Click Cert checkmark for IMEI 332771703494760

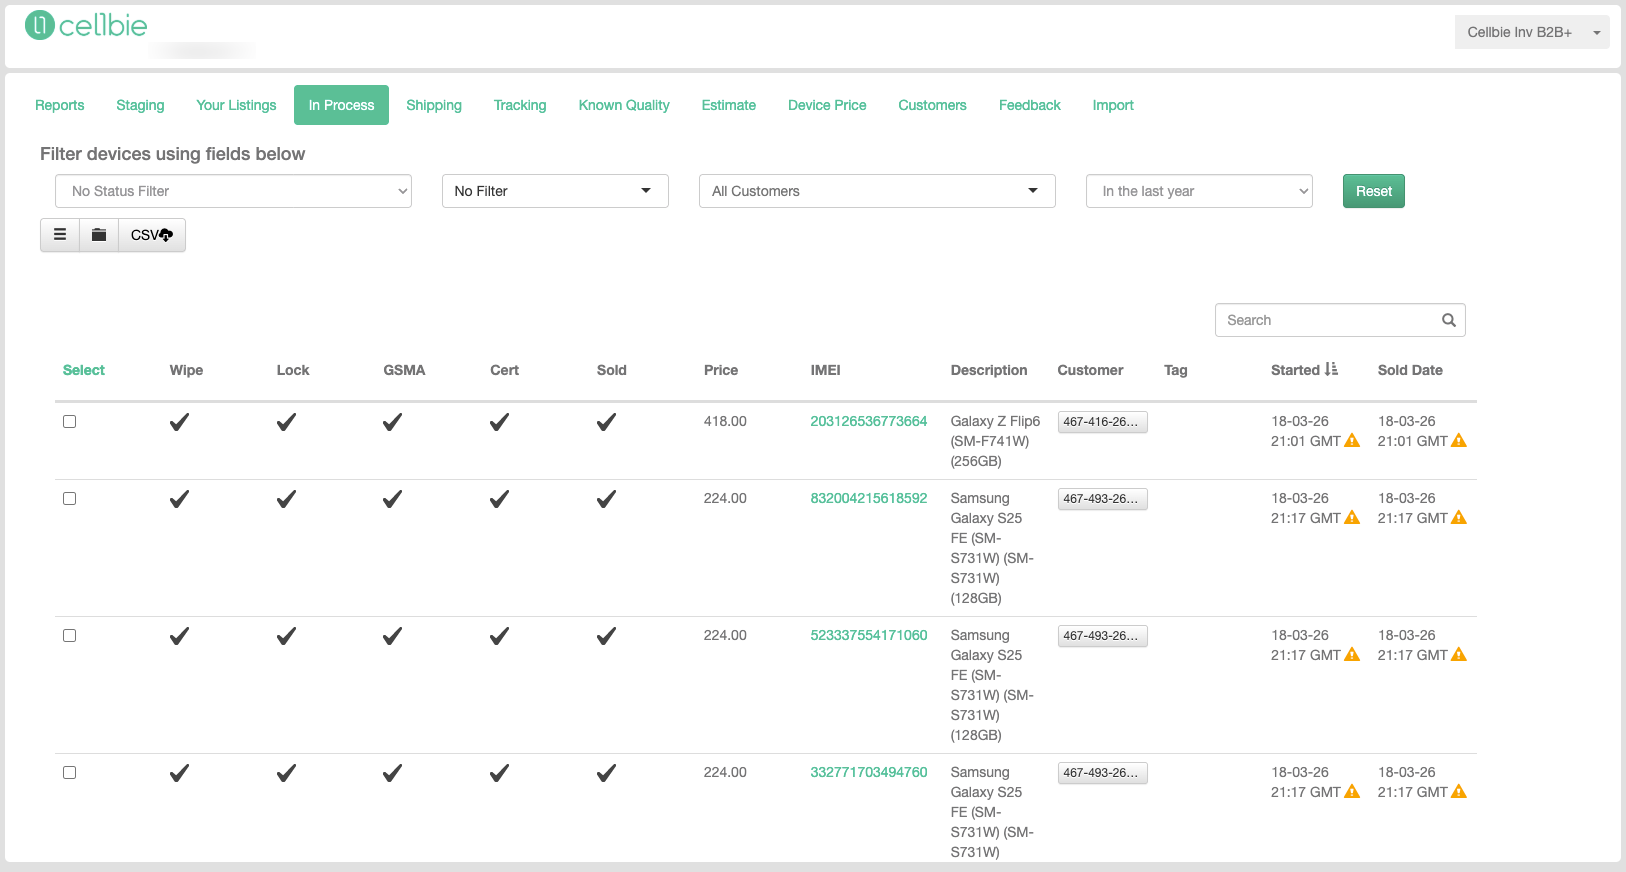tap(499, 773)
